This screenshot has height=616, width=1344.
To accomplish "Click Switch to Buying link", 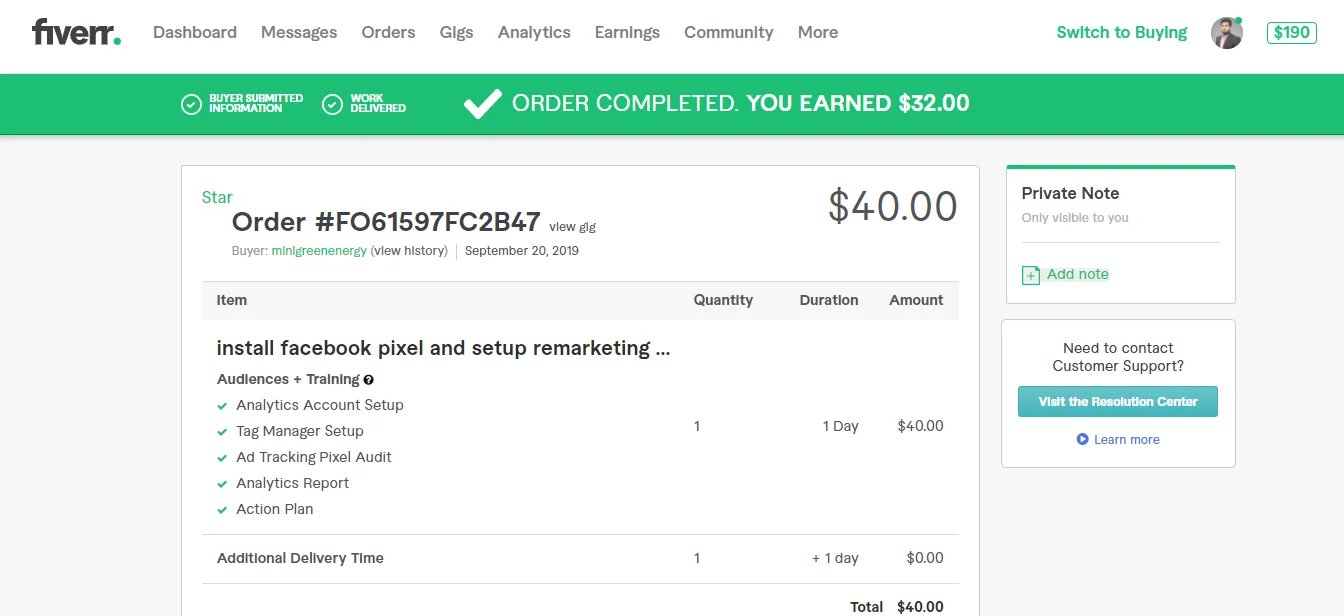I will click(x=1121, y=32).
